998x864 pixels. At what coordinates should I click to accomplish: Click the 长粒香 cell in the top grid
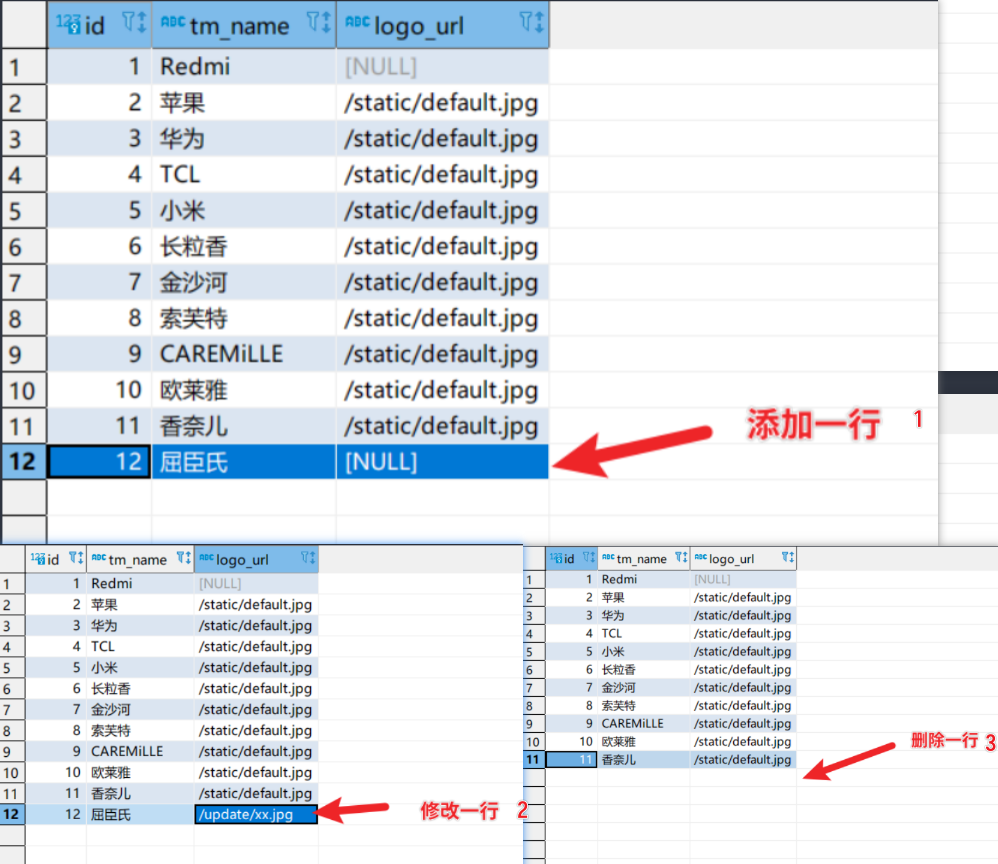[x=244, y=246]
